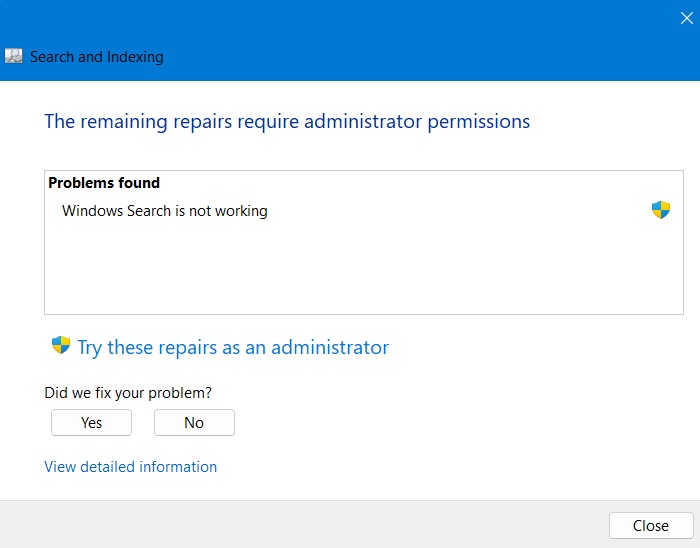Click the 'Did we fix your problem?' label
Viewport: 700px width, 548px height.
point(128,393)
